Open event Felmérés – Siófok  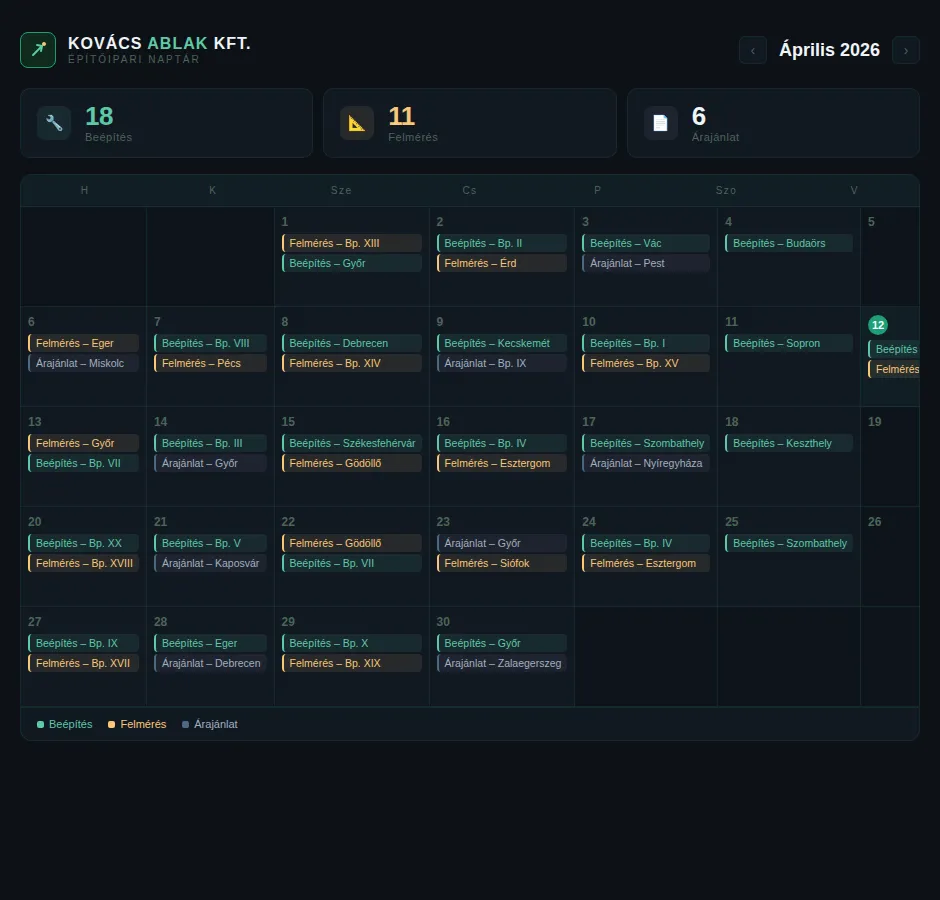(x=502, y=564)
